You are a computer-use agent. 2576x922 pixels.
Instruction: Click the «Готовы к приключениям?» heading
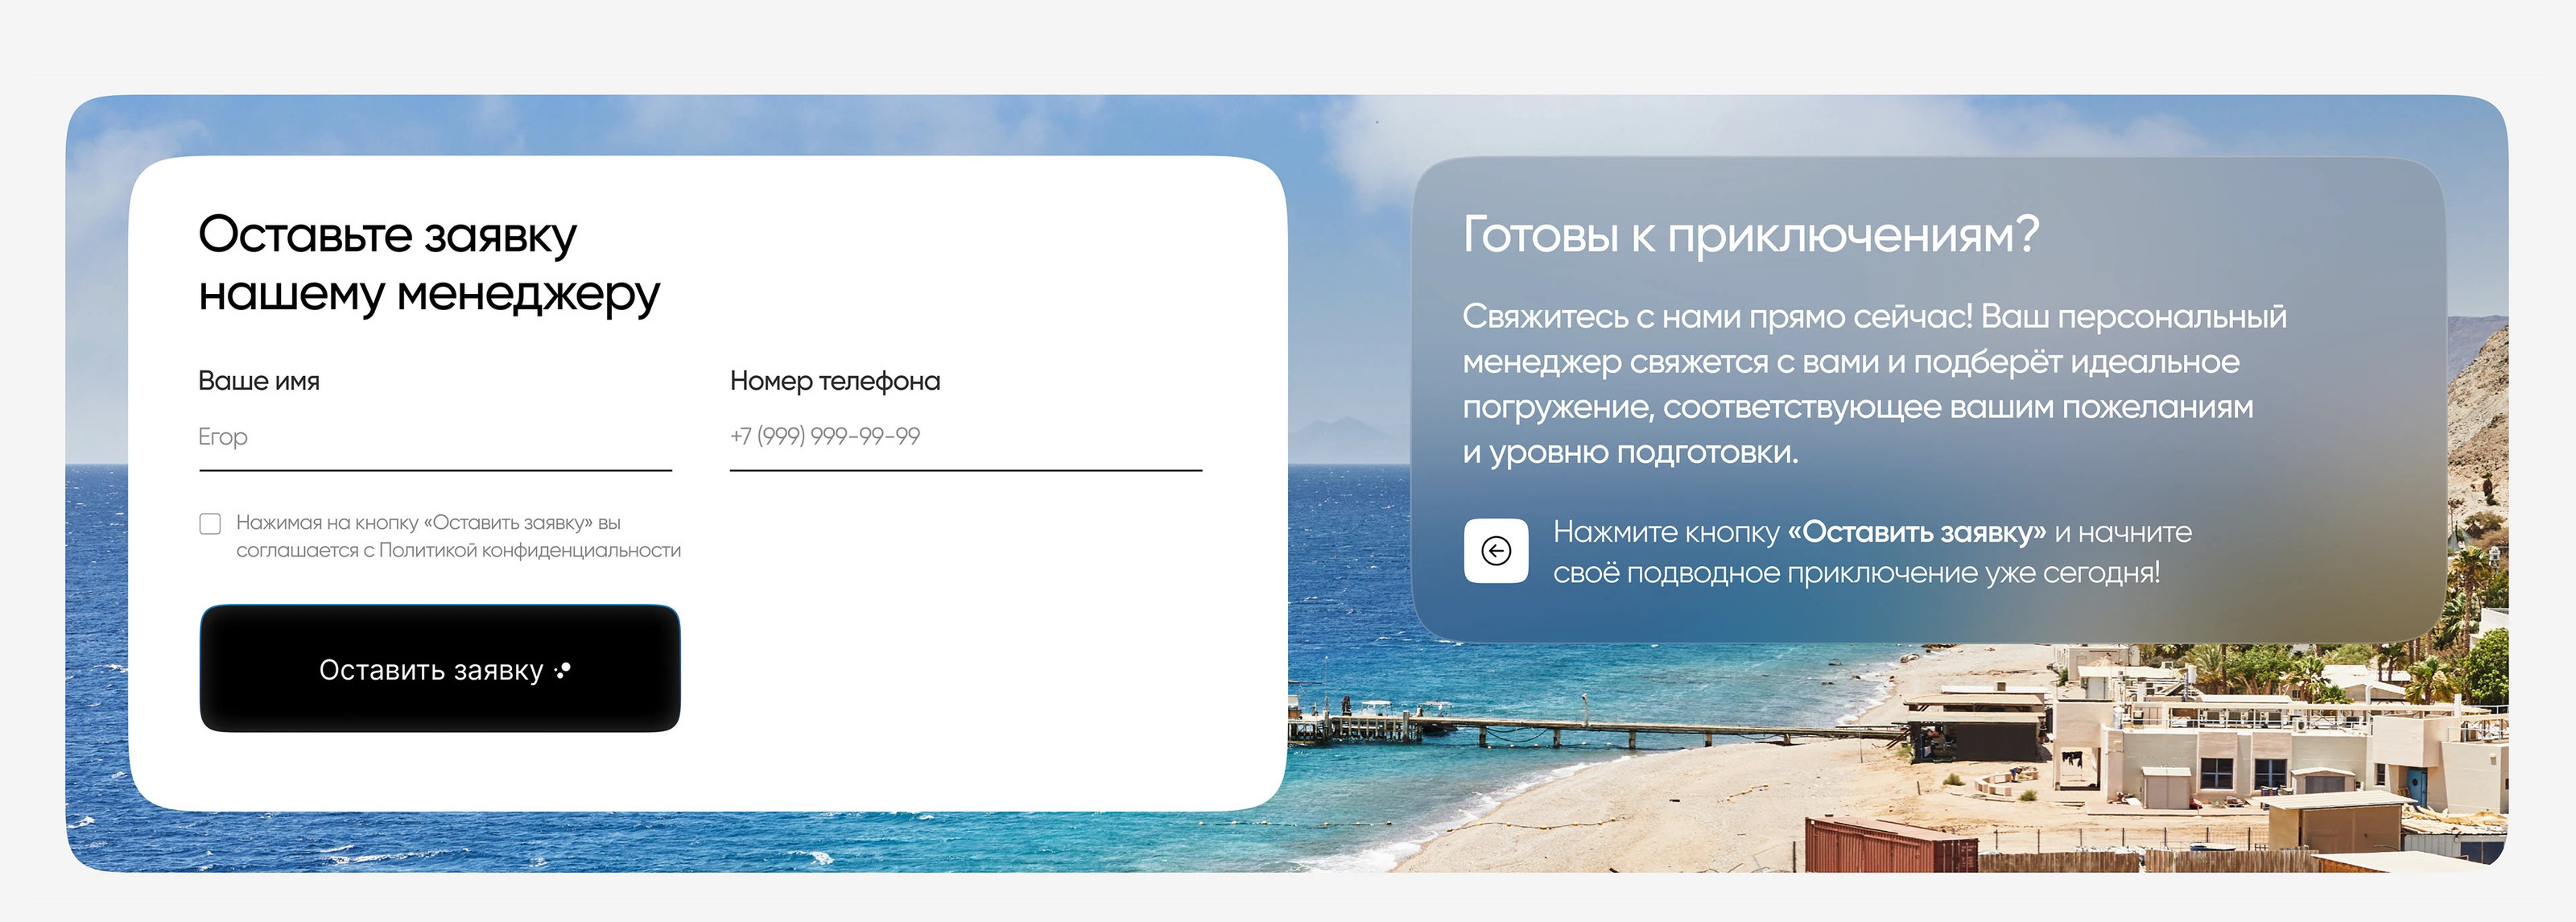[1750, 235]
